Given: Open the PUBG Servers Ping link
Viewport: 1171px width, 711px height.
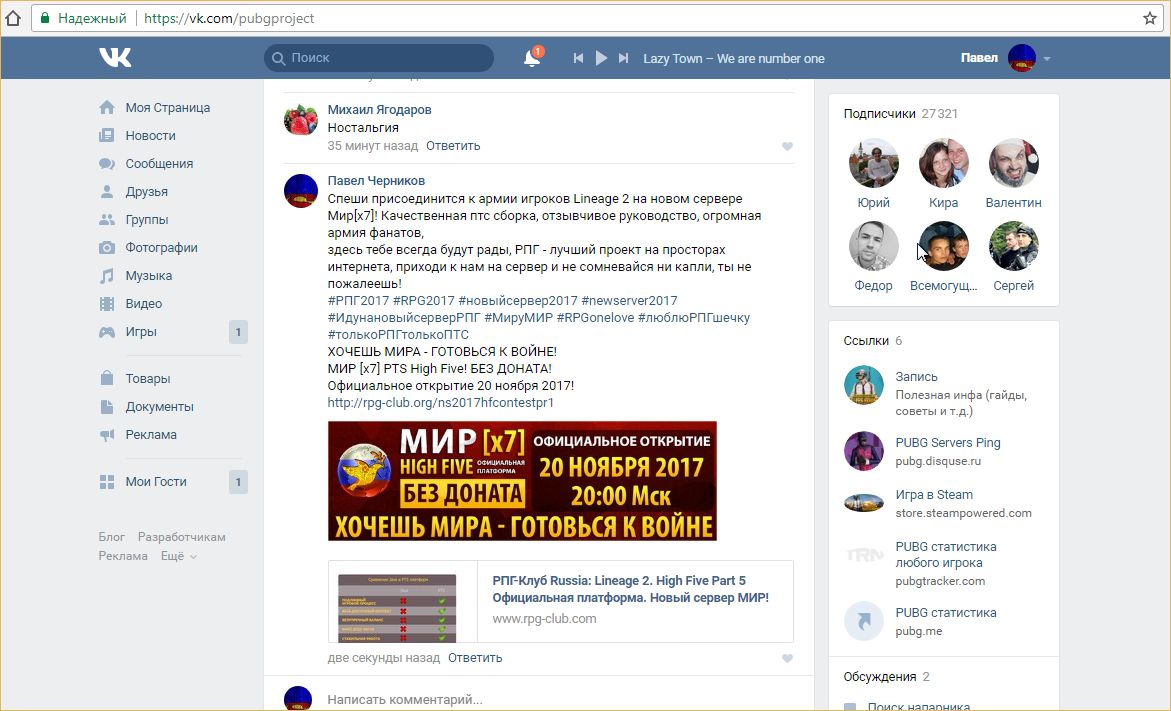Looking at the screenshot, I should pyautogui.click(x=948, y=443).
